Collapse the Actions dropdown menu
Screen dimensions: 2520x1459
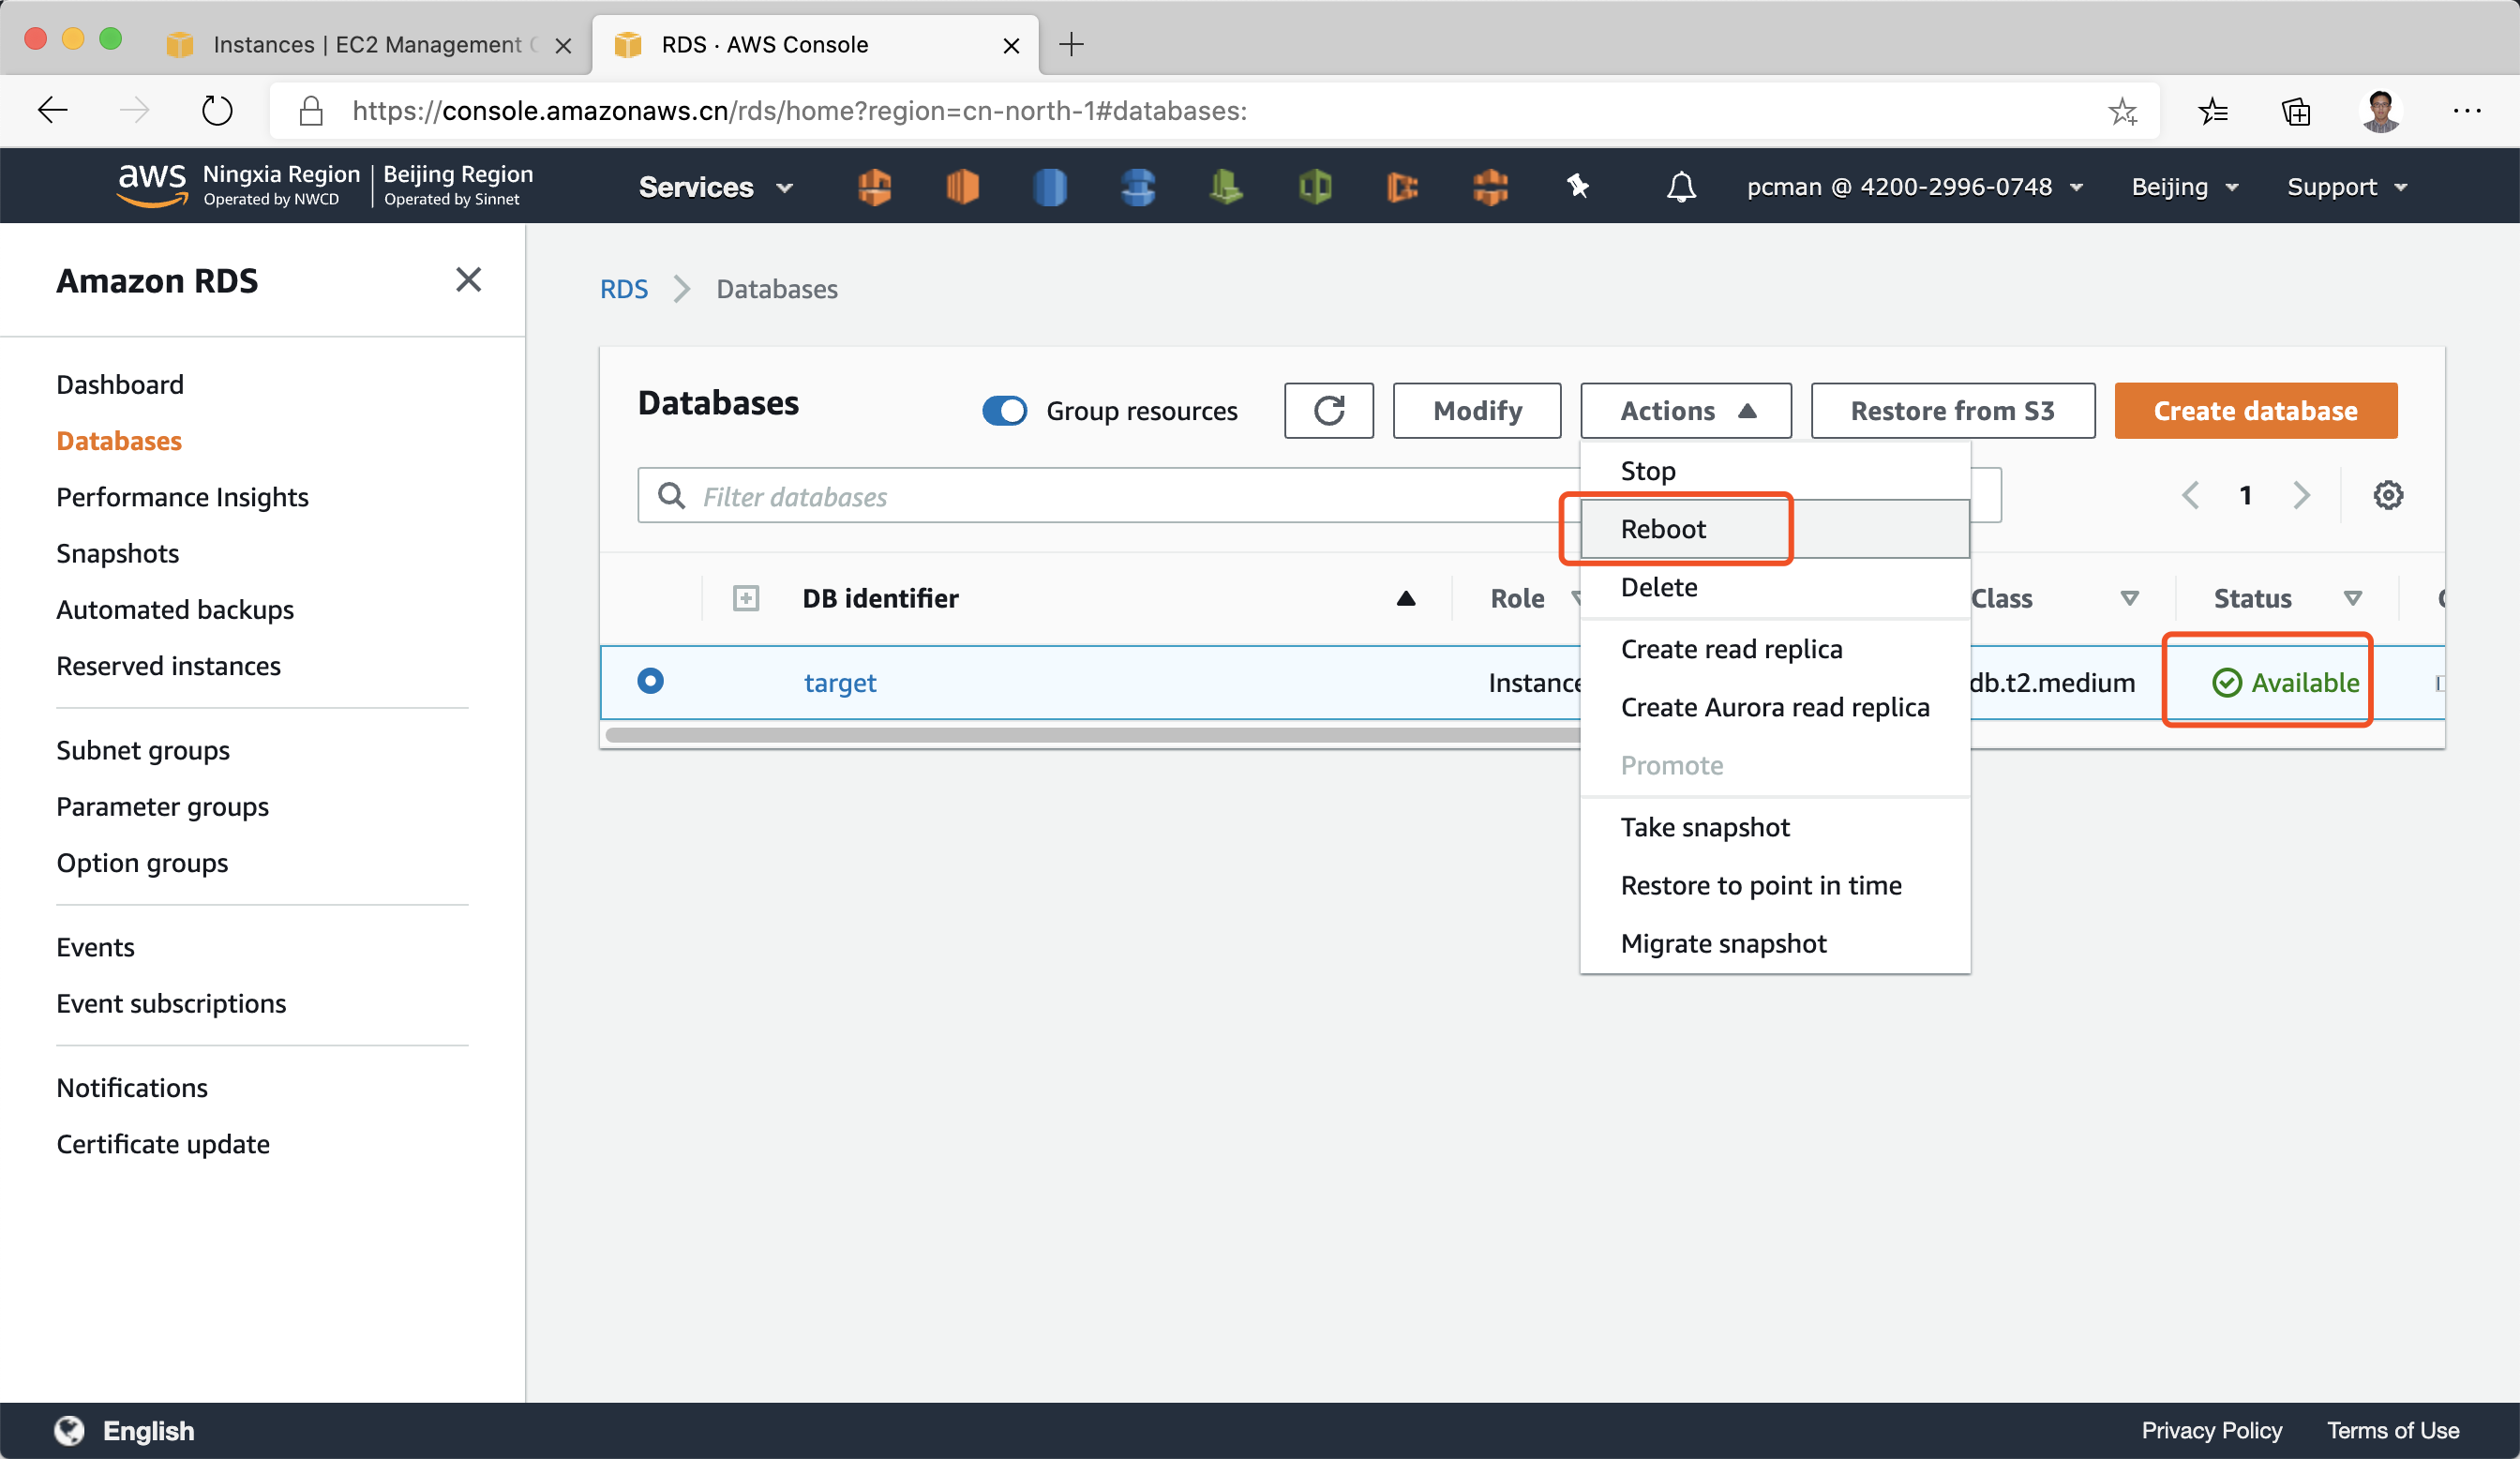1685,411
